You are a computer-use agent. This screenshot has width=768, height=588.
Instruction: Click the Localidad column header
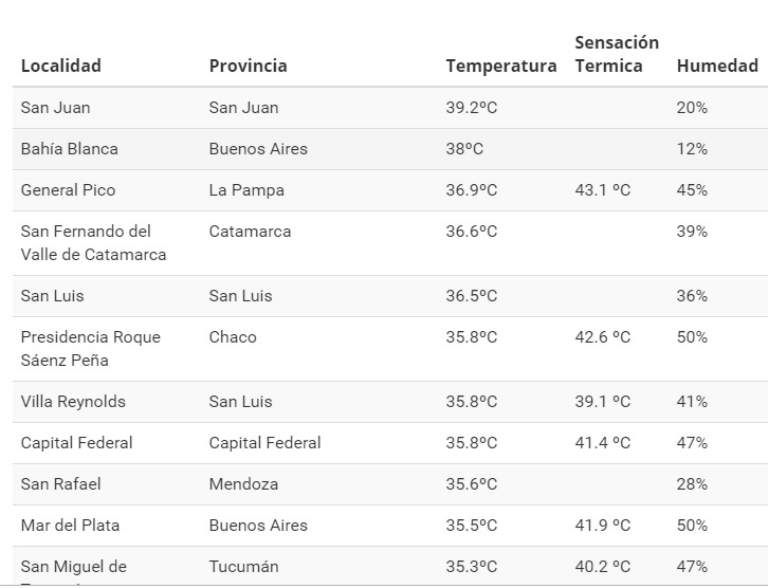click(61, 66)
